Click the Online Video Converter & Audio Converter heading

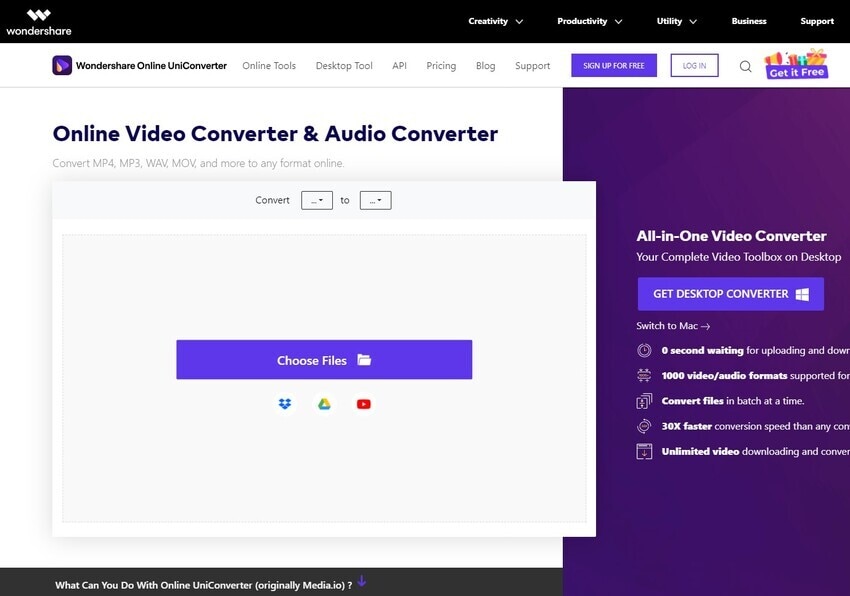tap(275, 133)
